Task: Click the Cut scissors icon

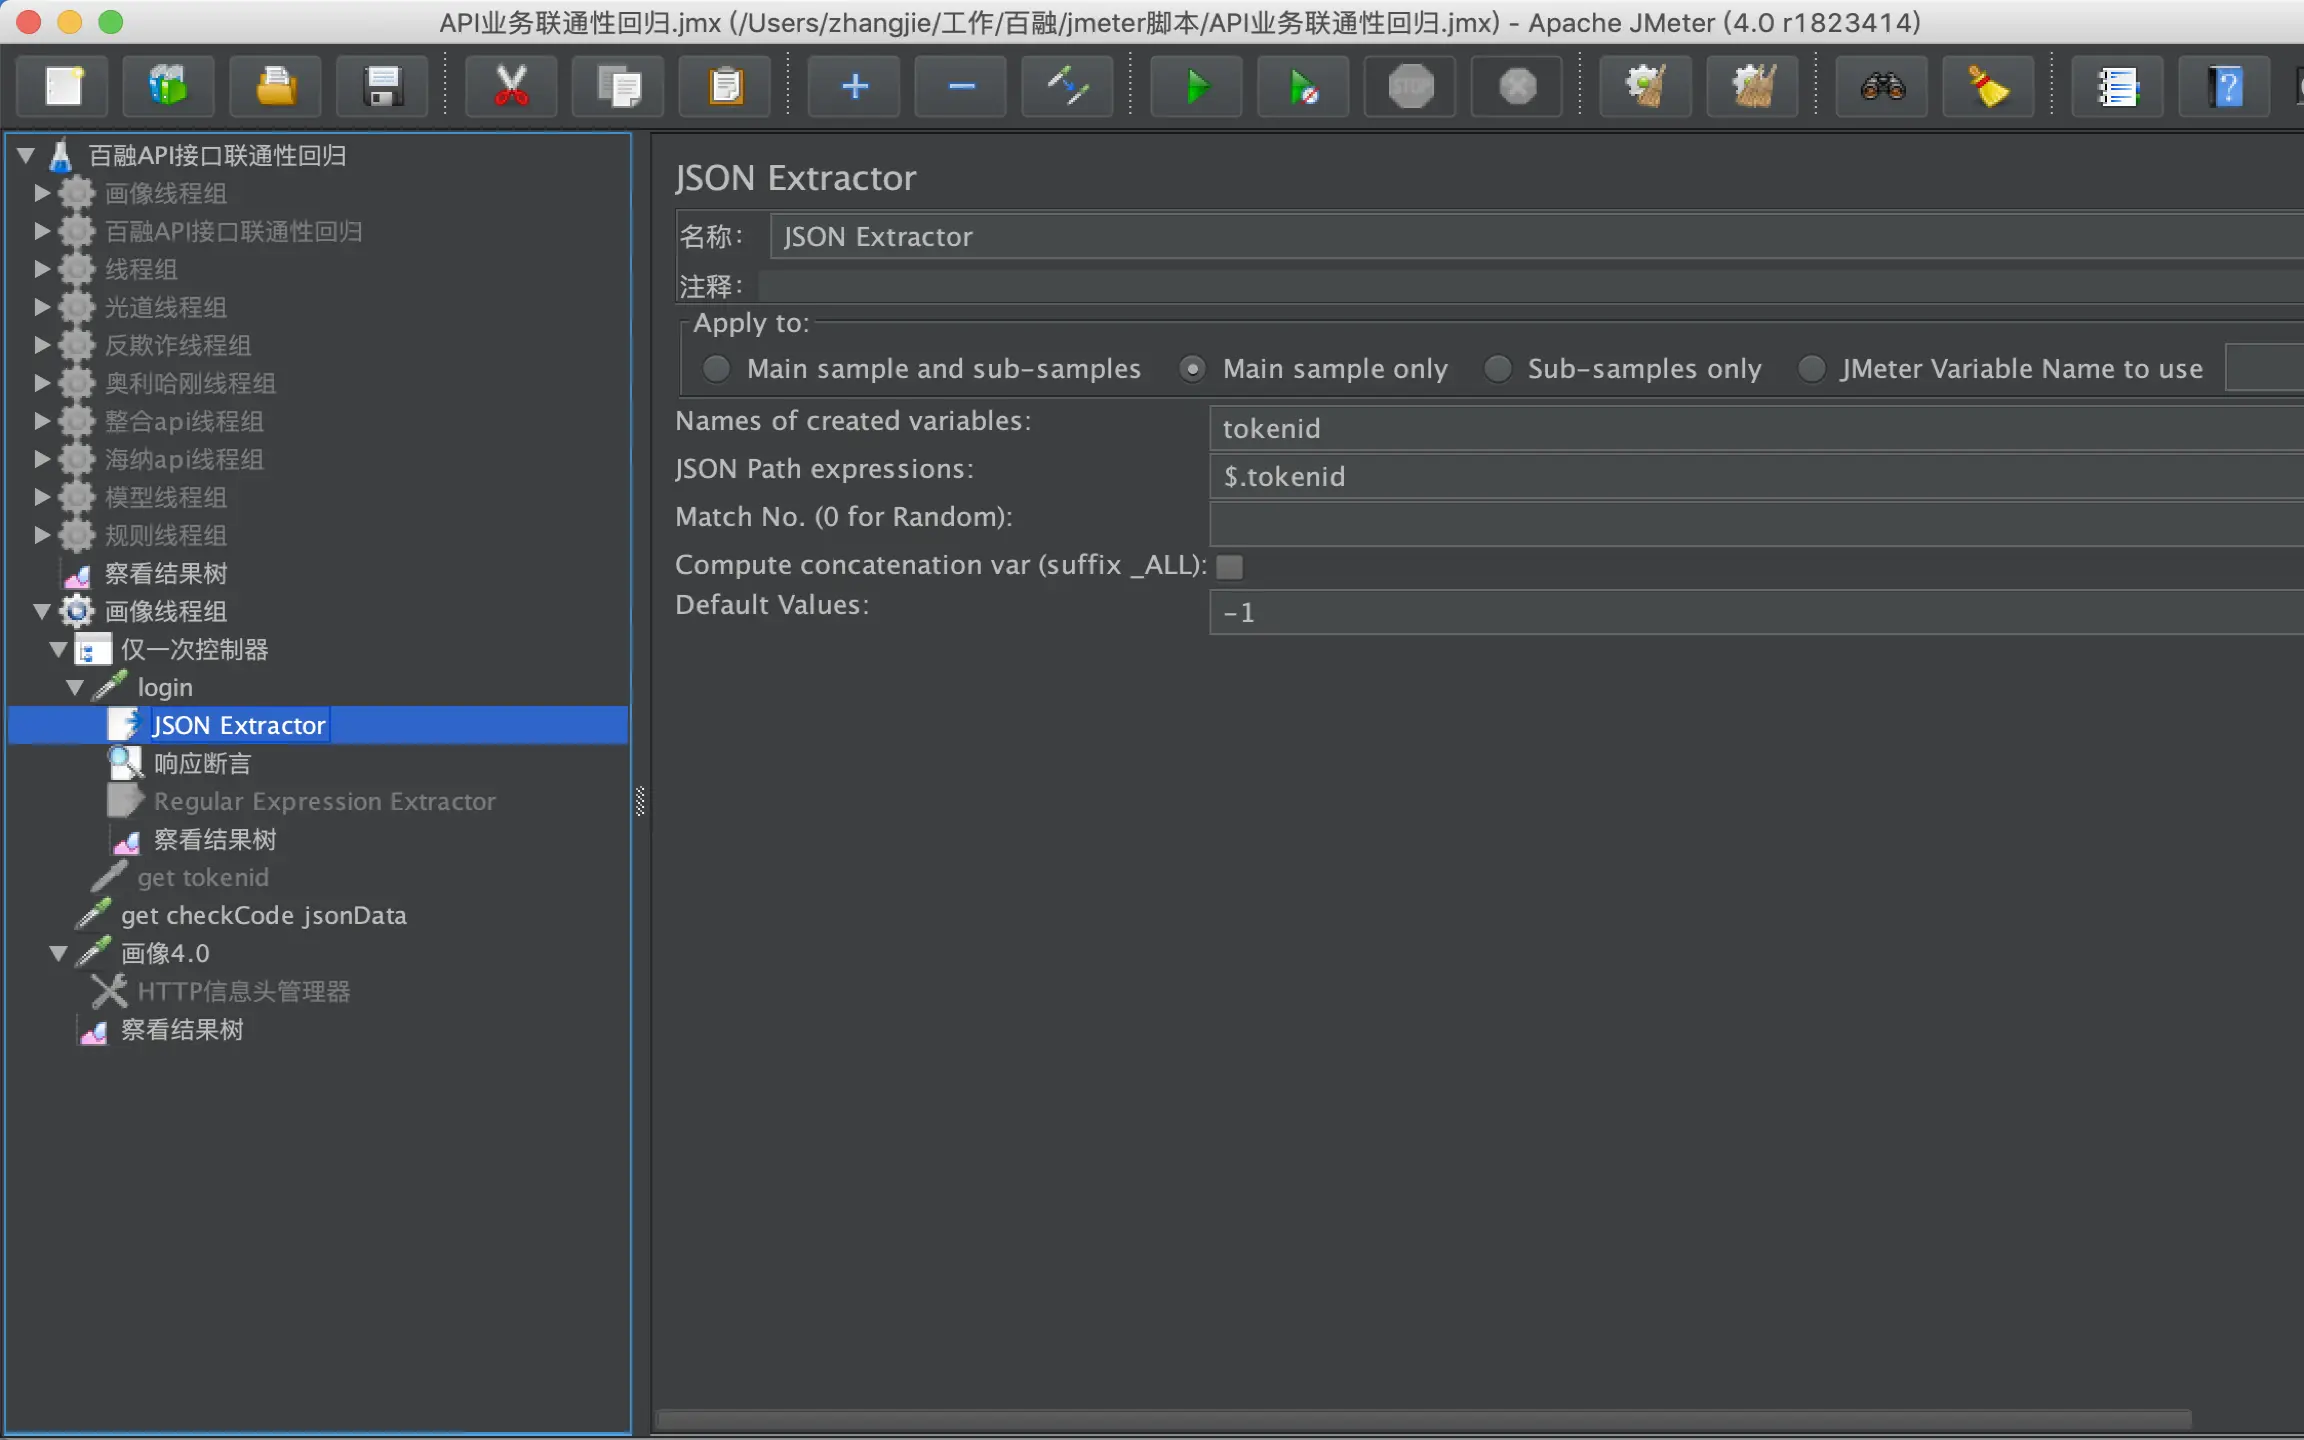Action: 511,87
